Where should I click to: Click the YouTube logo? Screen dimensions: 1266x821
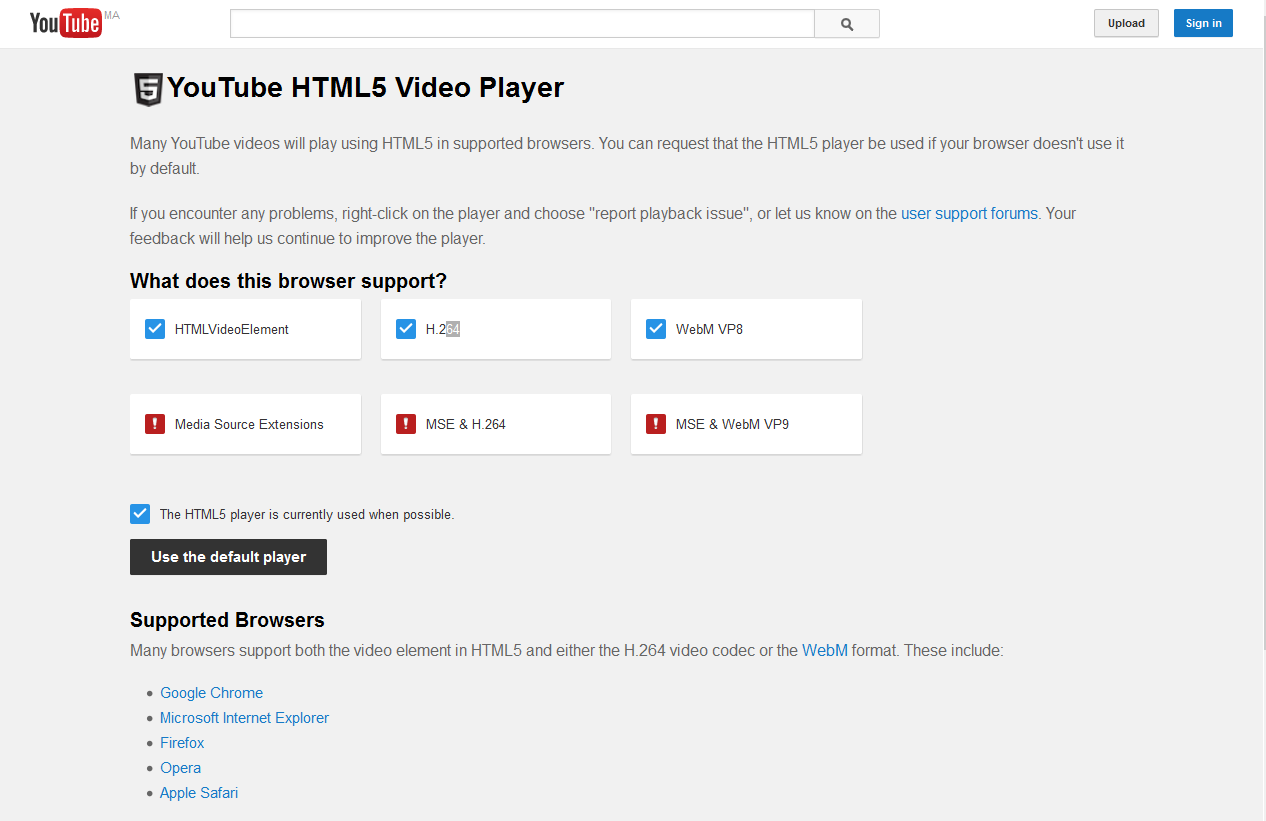click(66, 23)
